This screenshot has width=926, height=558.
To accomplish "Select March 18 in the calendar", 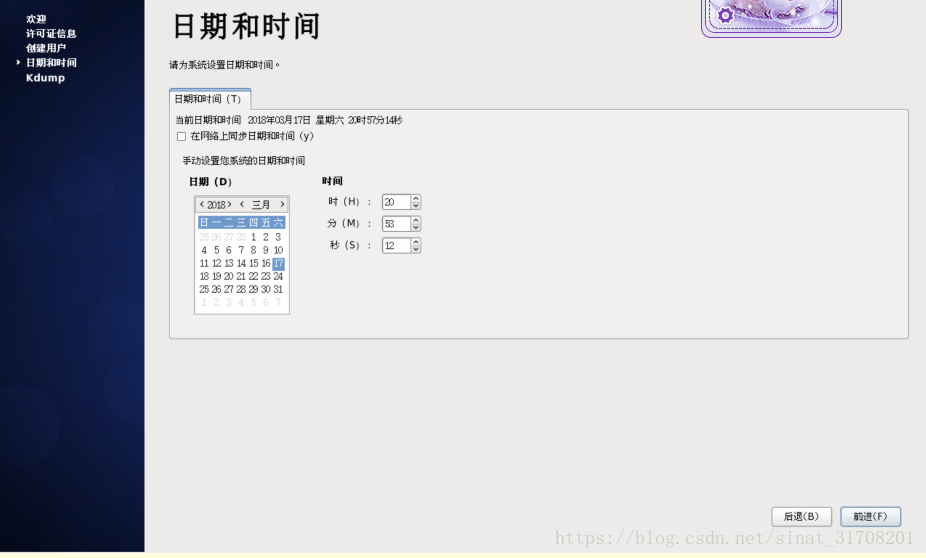I will click(204, 276).
